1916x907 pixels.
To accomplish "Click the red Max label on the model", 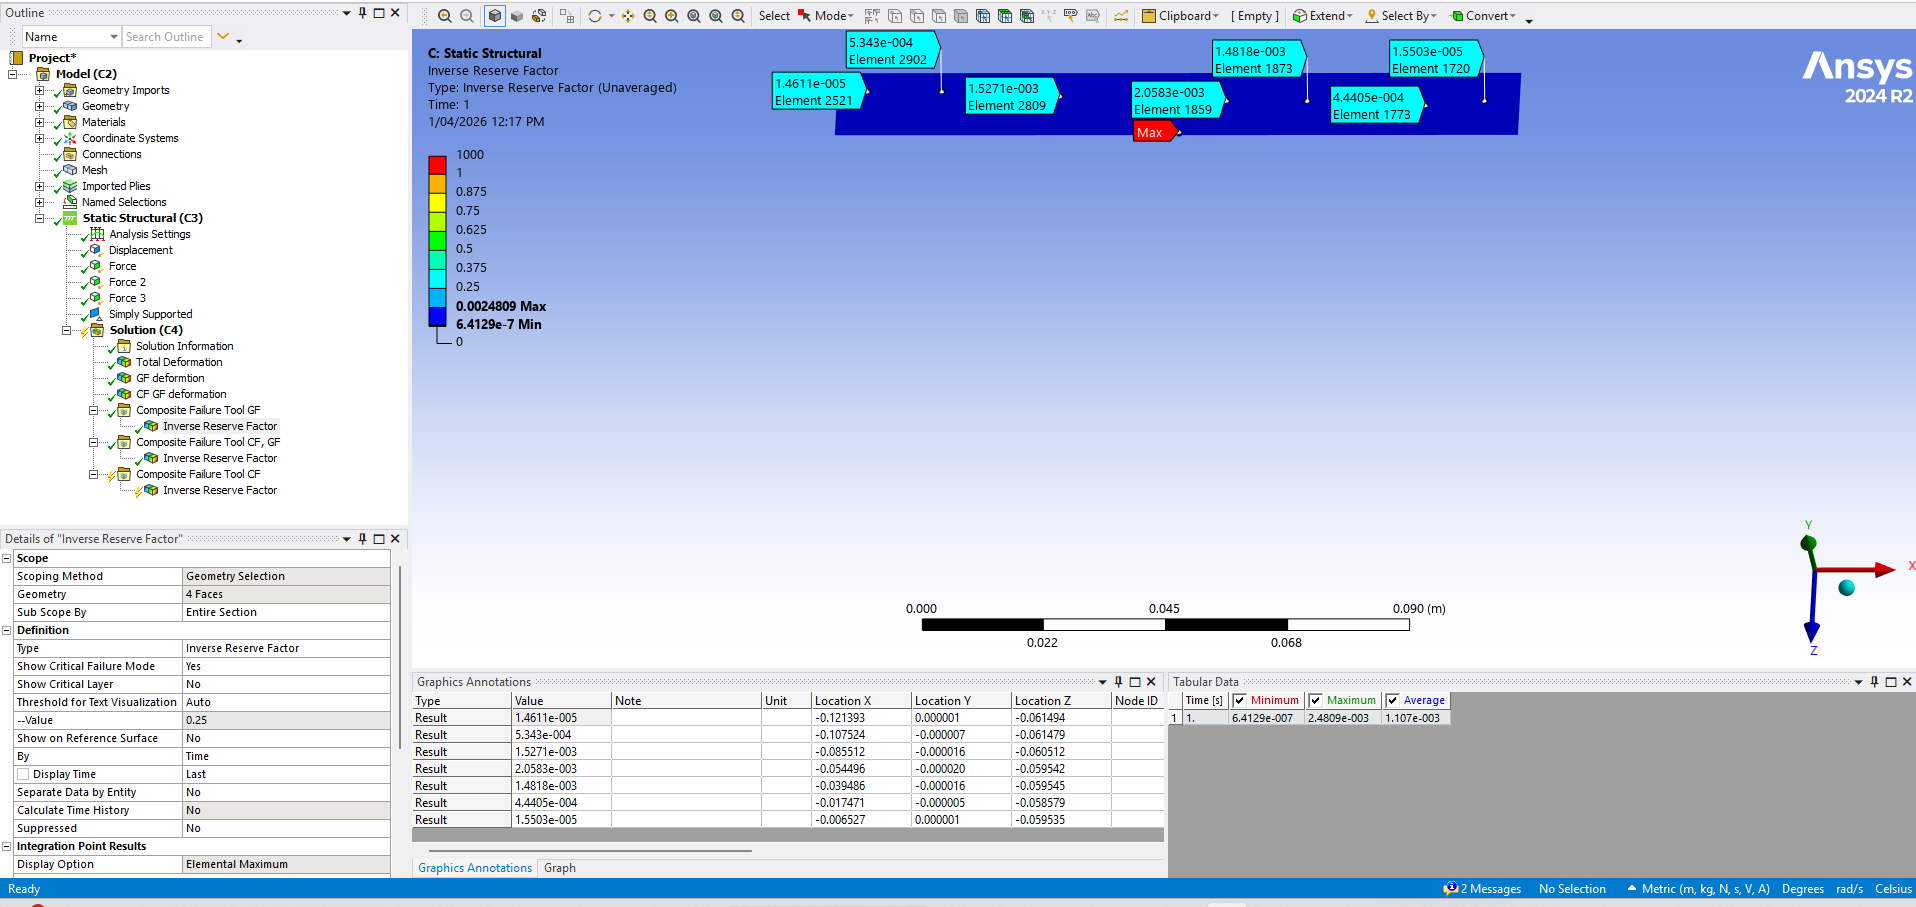I will tap(1153, 132).
